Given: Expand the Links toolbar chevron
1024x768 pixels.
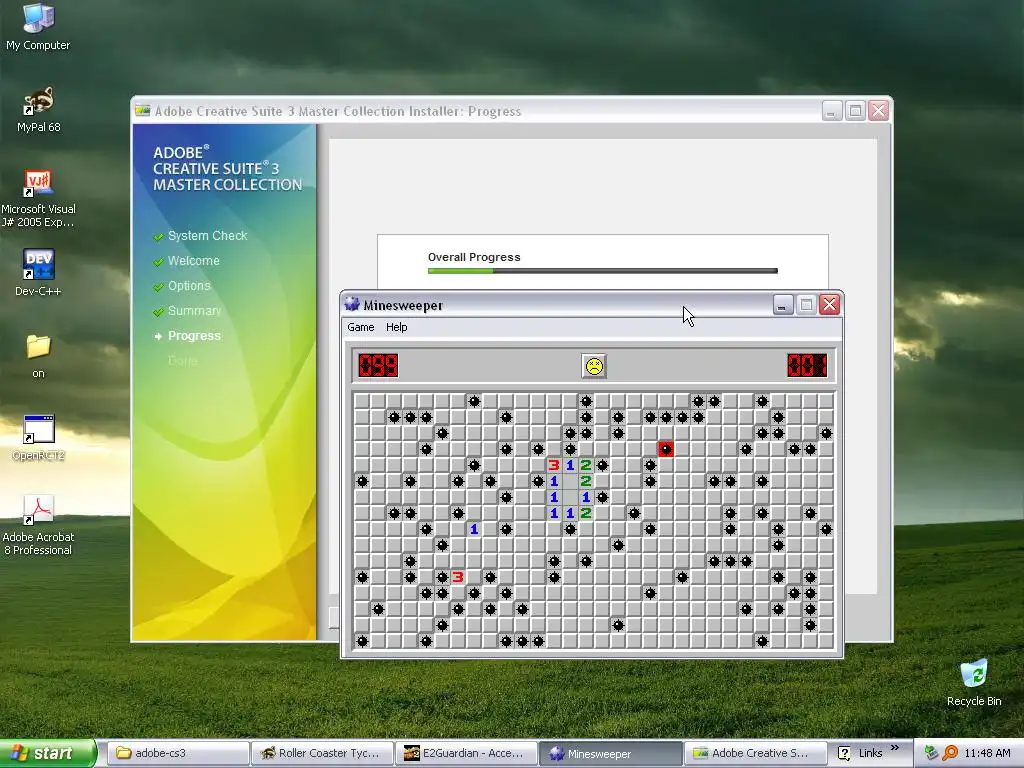Looking at the screenshot, I should point(895,748).
